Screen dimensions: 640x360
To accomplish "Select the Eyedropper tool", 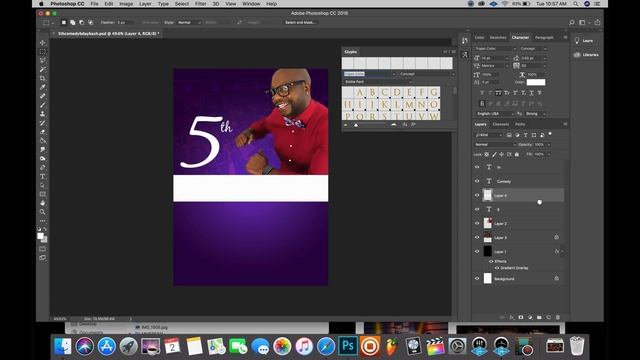I will click(x=42, y=87).
